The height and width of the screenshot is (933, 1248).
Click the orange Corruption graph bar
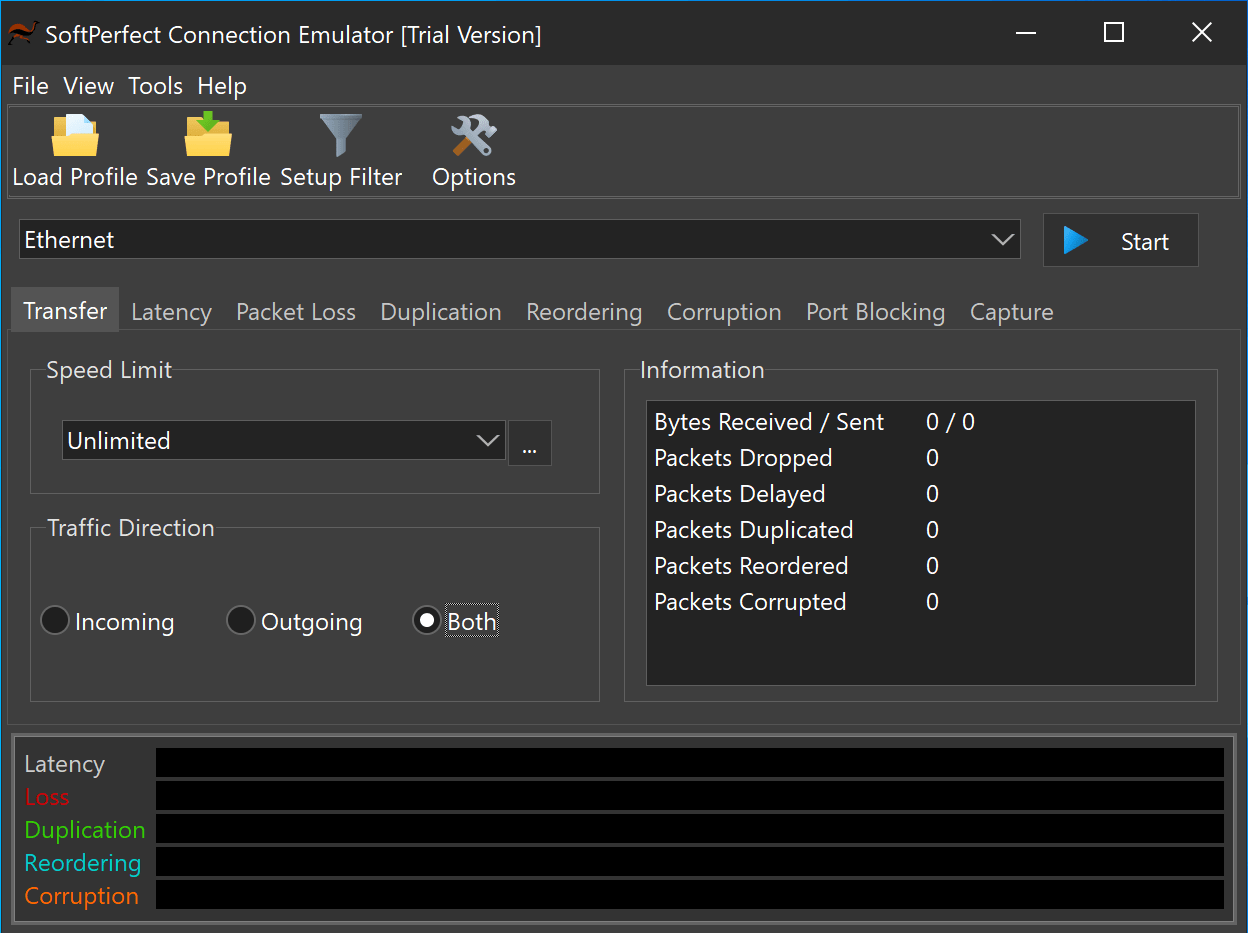pyautogui.click(x=690, y=895)
